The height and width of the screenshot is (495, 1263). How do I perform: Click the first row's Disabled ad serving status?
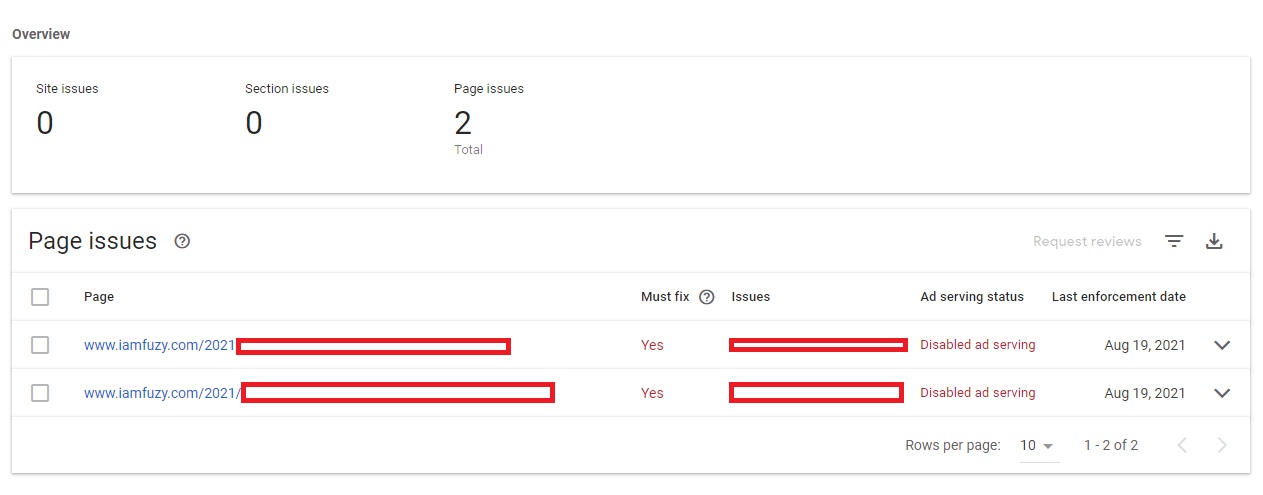[978, 345]
